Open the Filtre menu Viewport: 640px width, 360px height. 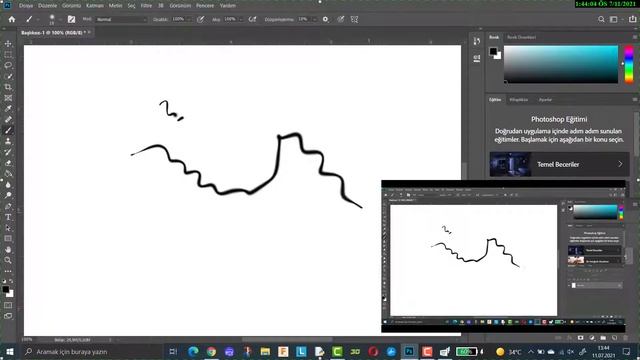pyautogui.click(x=146, y=6)
